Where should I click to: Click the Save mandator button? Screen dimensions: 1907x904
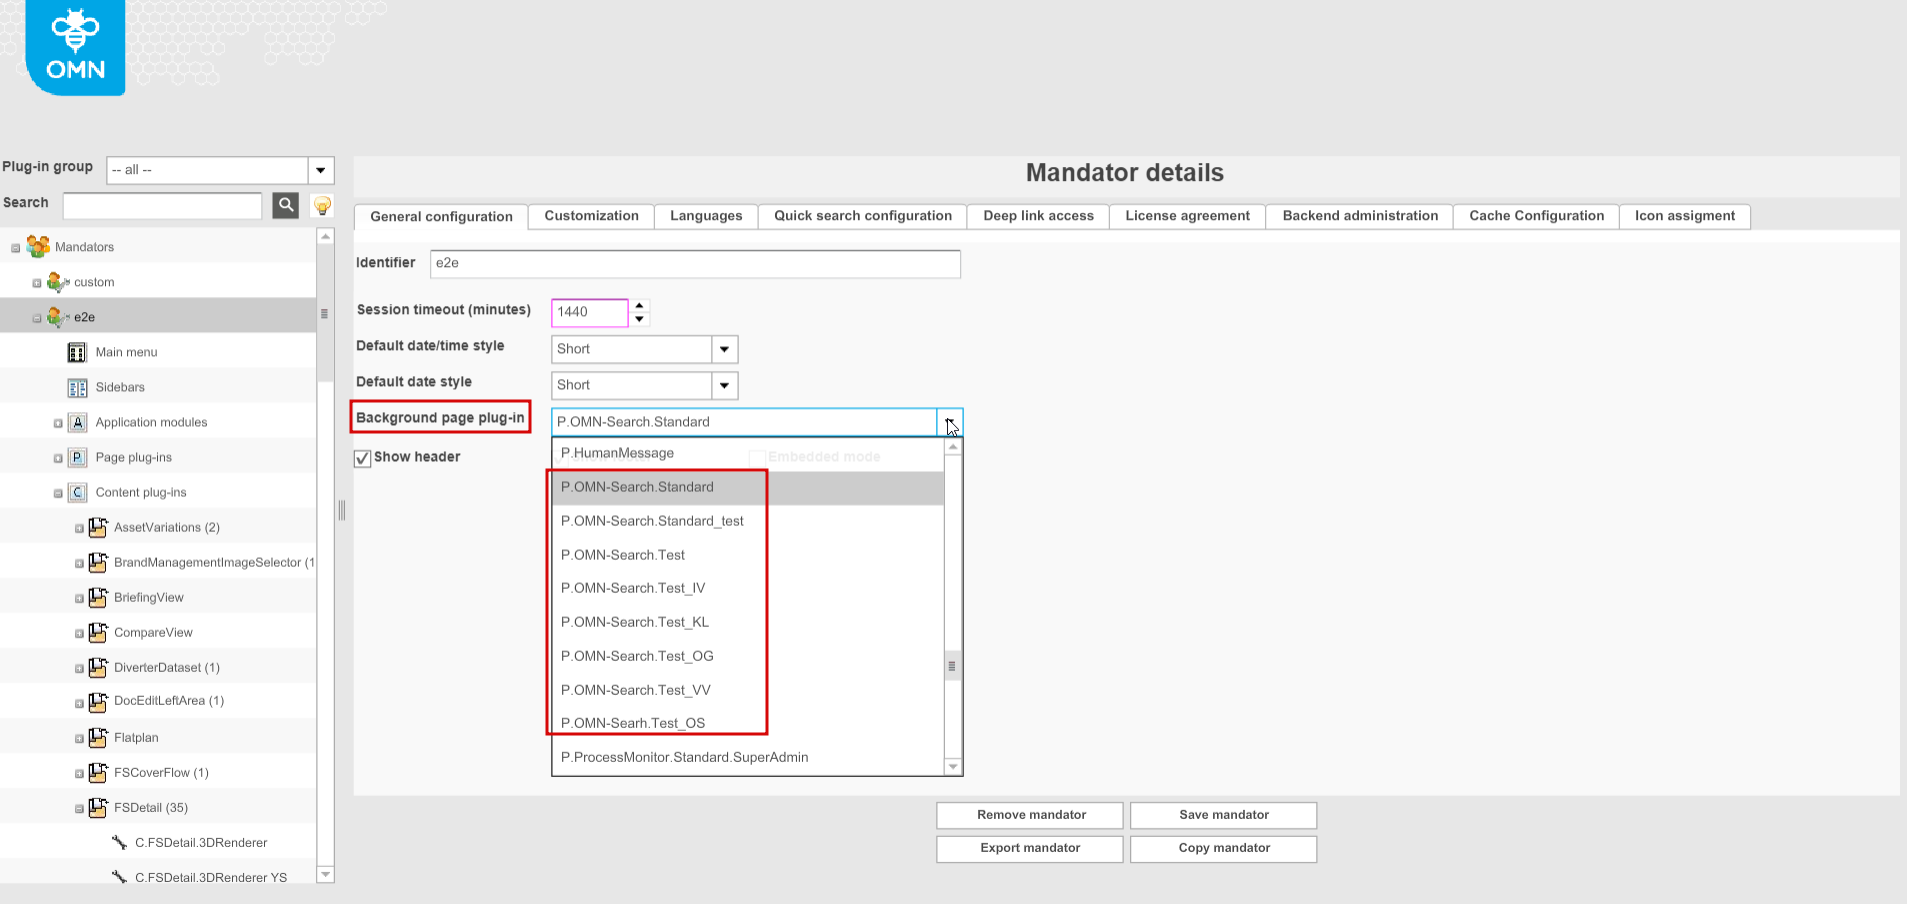(x=1222, y=815)
